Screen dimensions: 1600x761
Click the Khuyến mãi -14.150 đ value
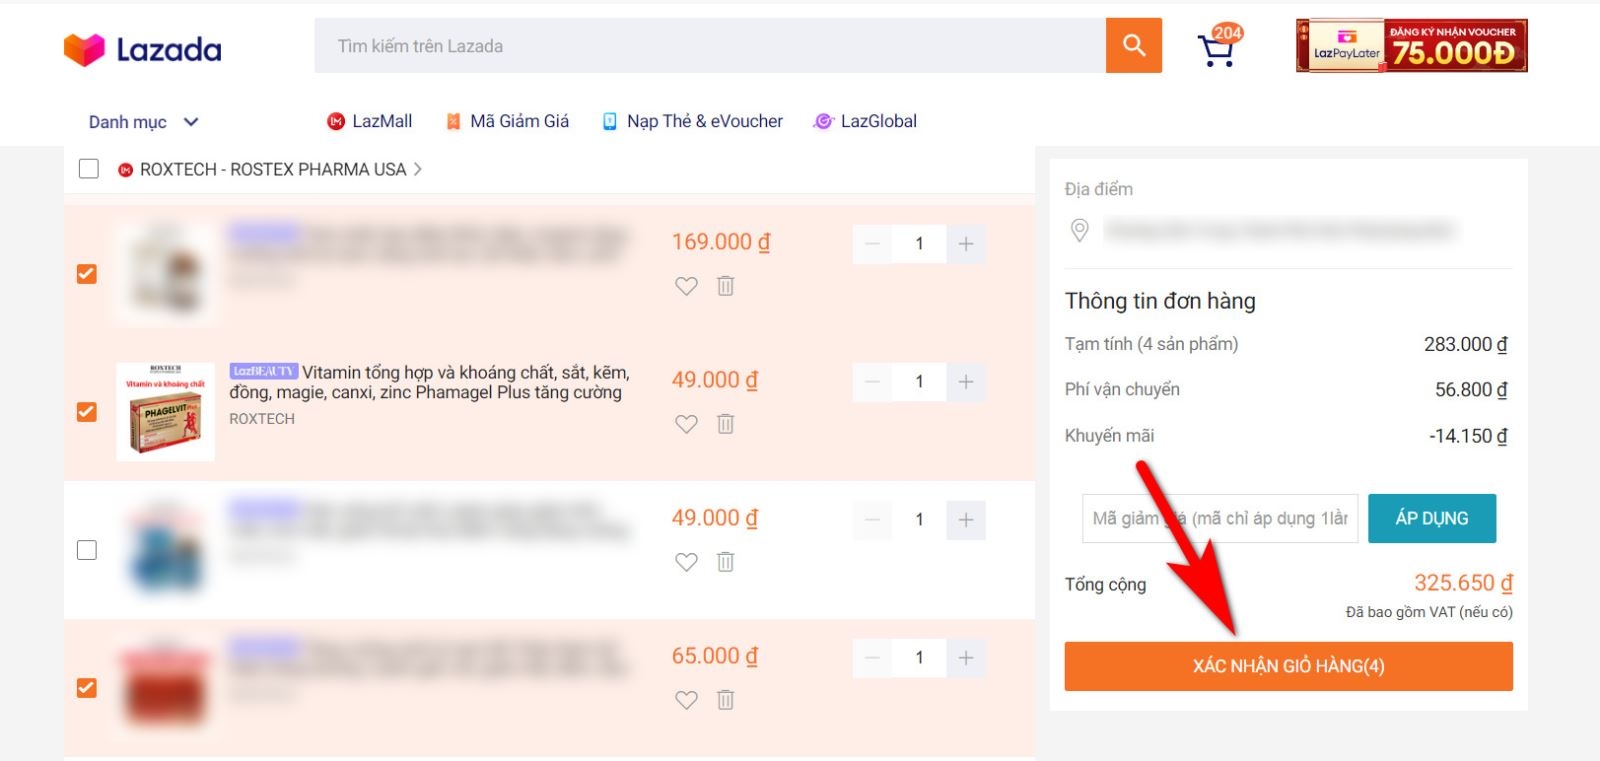pos(1468,436)
